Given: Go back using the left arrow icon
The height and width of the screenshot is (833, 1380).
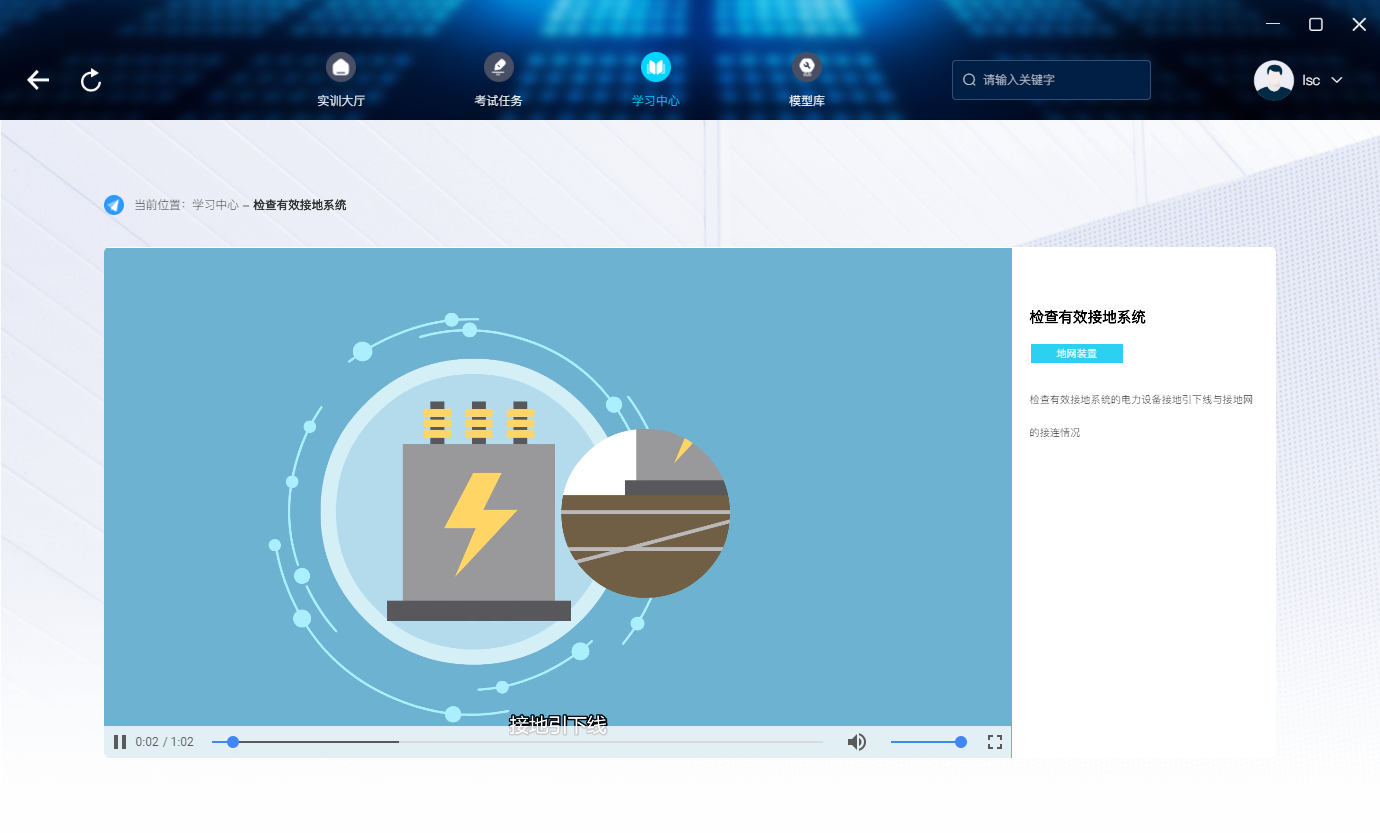Looking at the screenshot, I should tap(38, 80).
